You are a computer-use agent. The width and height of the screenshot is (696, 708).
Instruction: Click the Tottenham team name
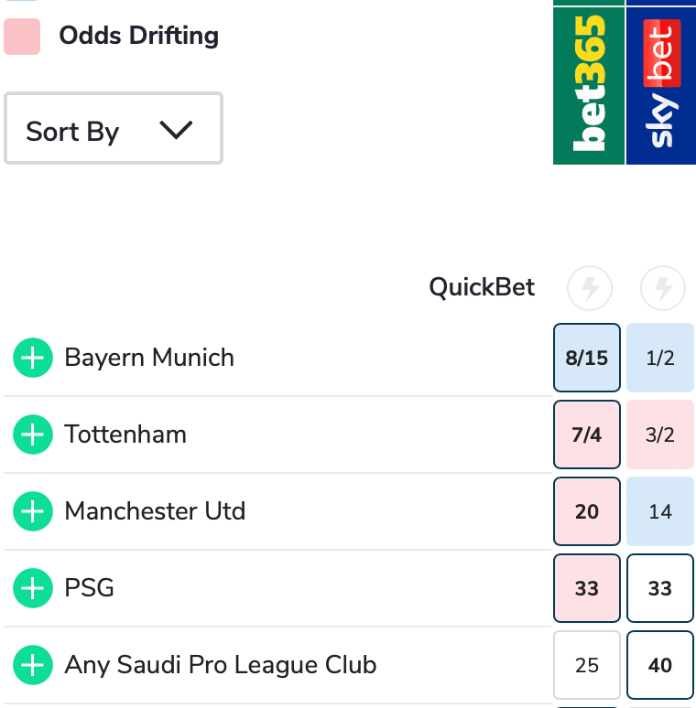[x=125, y=435]
